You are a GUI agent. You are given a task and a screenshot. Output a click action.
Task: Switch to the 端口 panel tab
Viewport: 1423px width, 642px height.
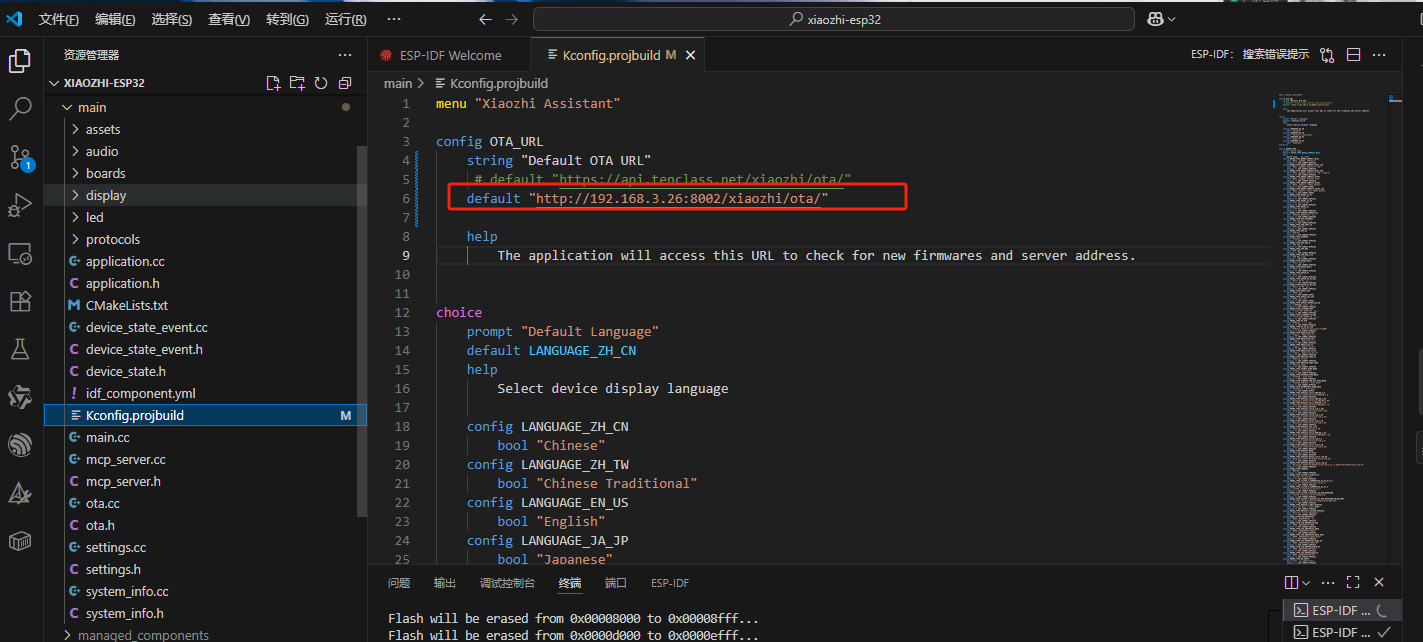coord(616,583)
